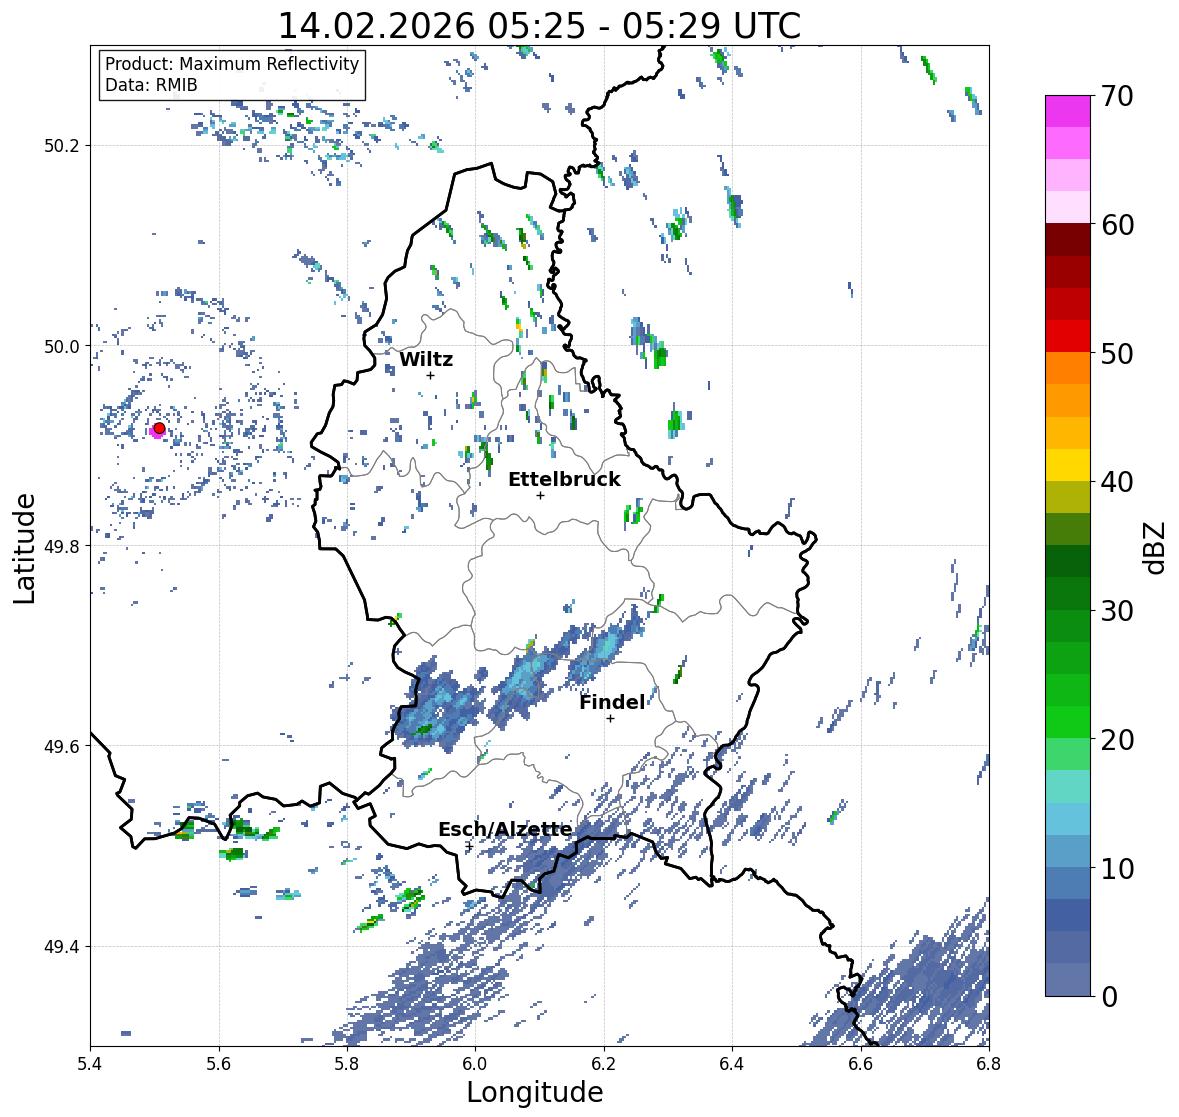The image size is (1179, 1117).
Task: Click the orange colorbar segment below 50
Action: click(x=1068, y=368)
